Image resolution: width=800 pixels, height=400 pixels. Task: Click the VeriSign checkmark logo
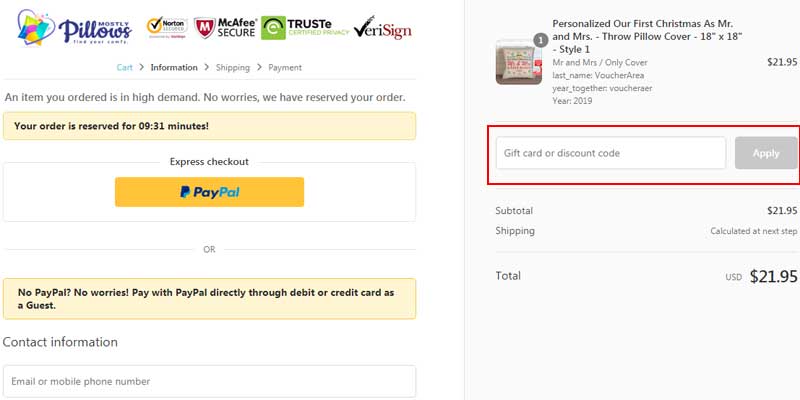click(383, 27)
